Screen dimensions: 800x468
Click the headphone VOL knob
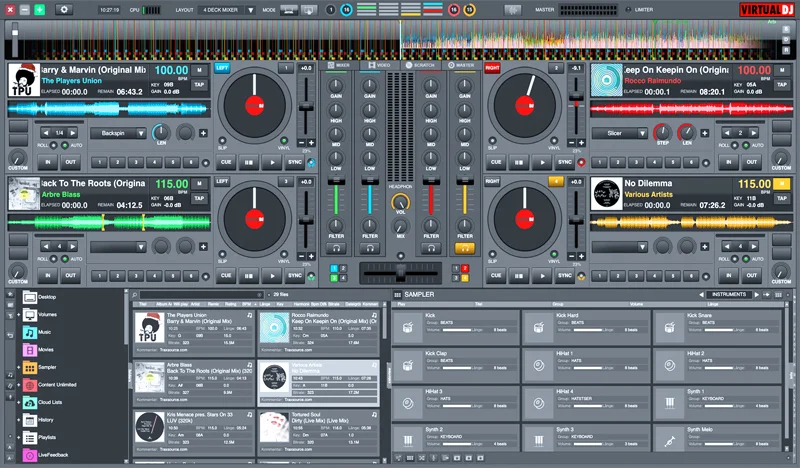click(400, 204)
